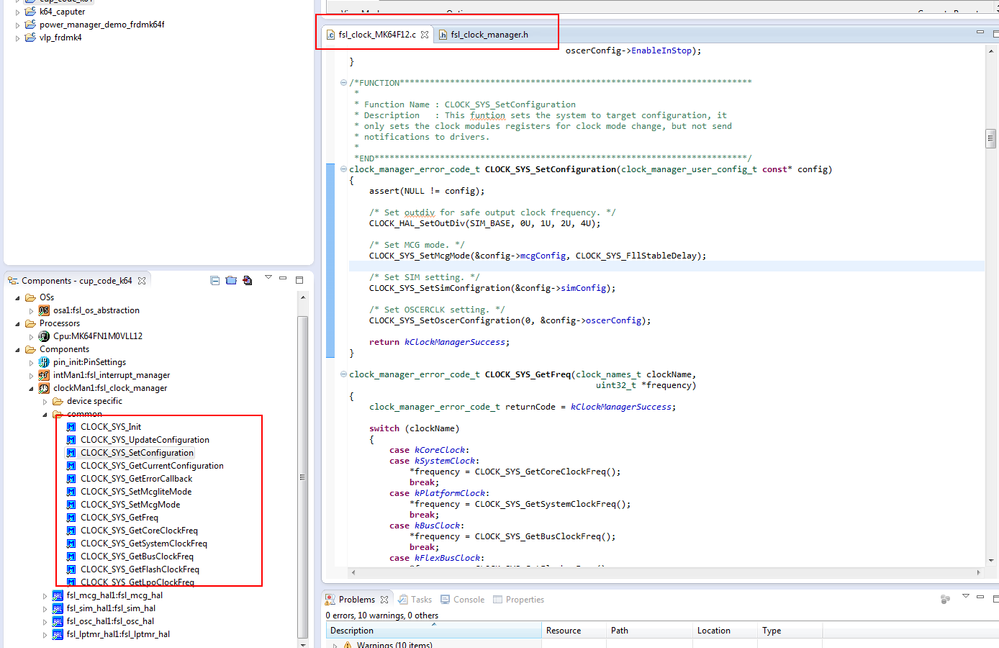999x648 pixels.
Task: Fold the CLOCK_SYS_GetFreq function
Action: pyautogui.click(x=343, y=375)
